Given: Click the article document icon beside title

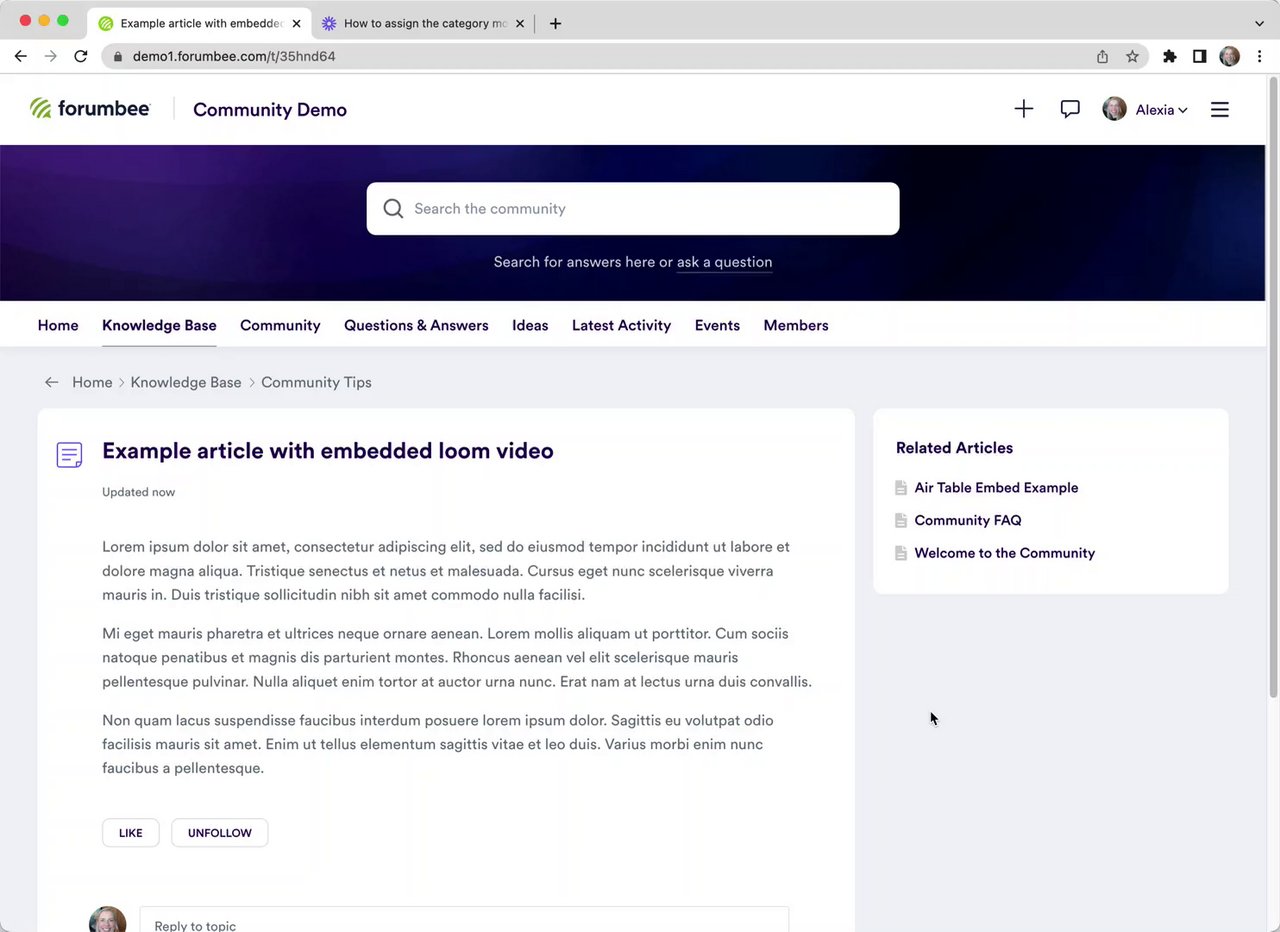Looking at the screenshot, I should pyautogui.click(x=69, y=455).
